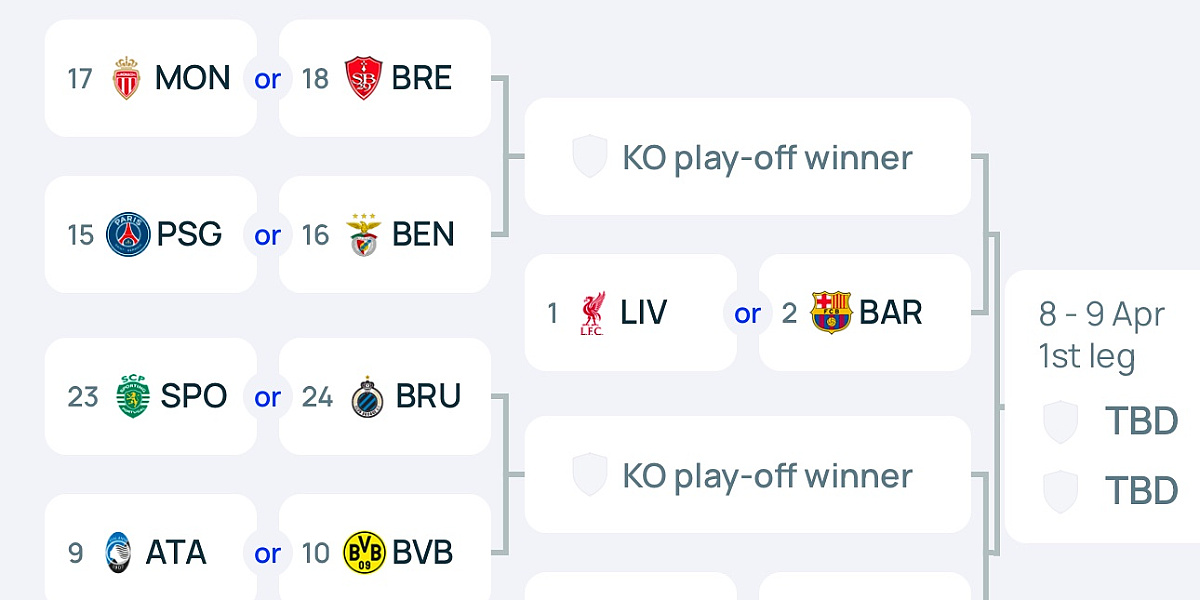Click the LIV team name
The image size is (1200, 600).
point(643,313)
